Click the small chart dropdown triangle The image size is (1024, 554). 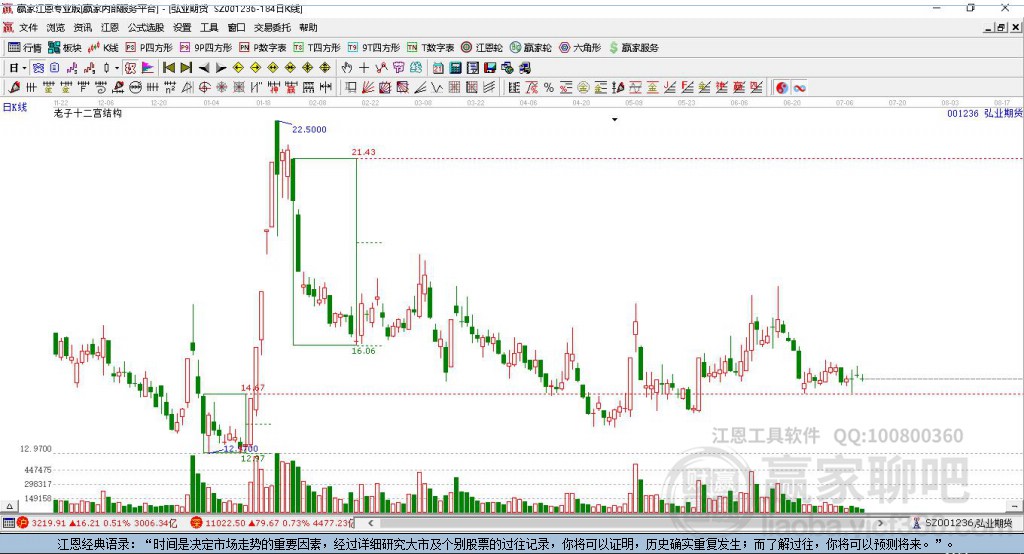point(615,120)
